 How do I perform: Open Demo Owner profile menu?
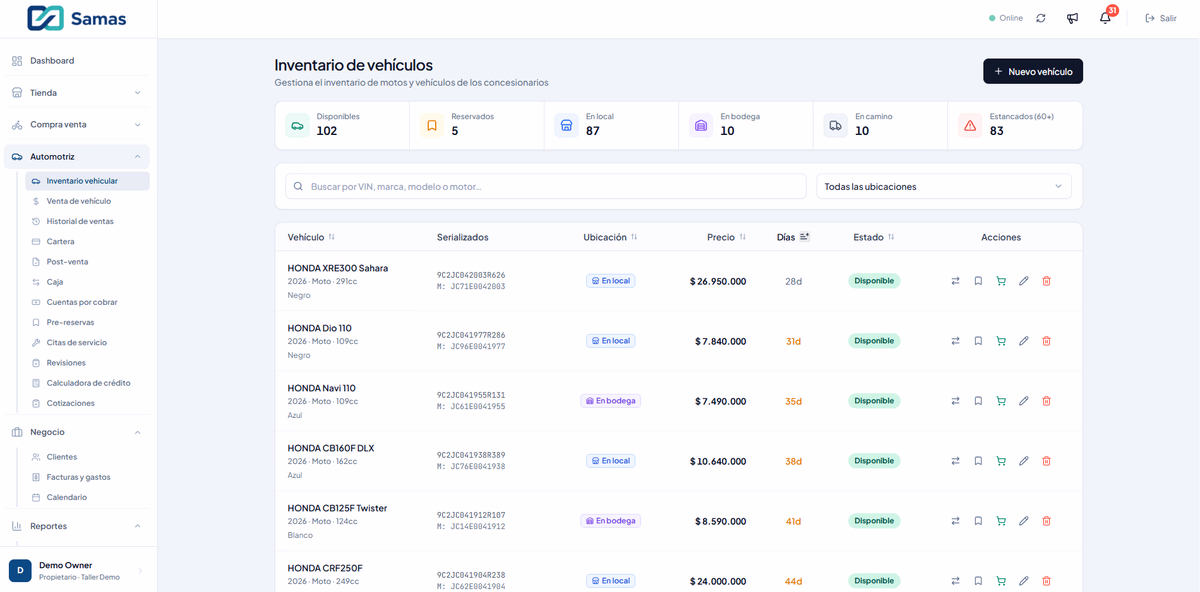(78, 570)
